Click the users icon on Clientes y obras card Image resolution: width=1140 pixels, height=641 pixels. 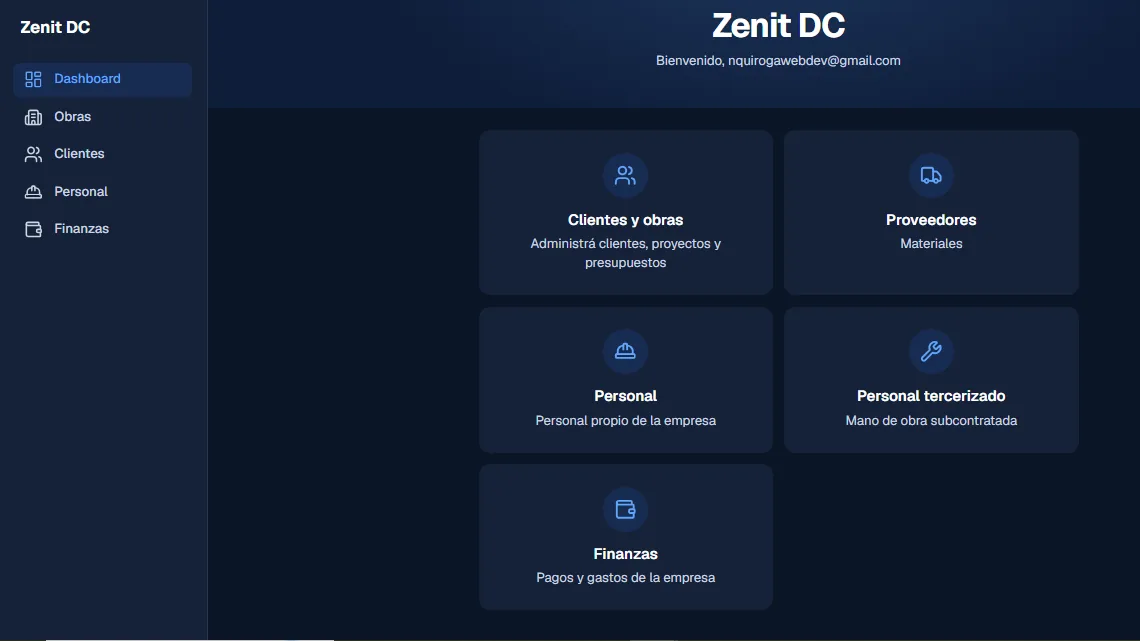pos(625,175)
